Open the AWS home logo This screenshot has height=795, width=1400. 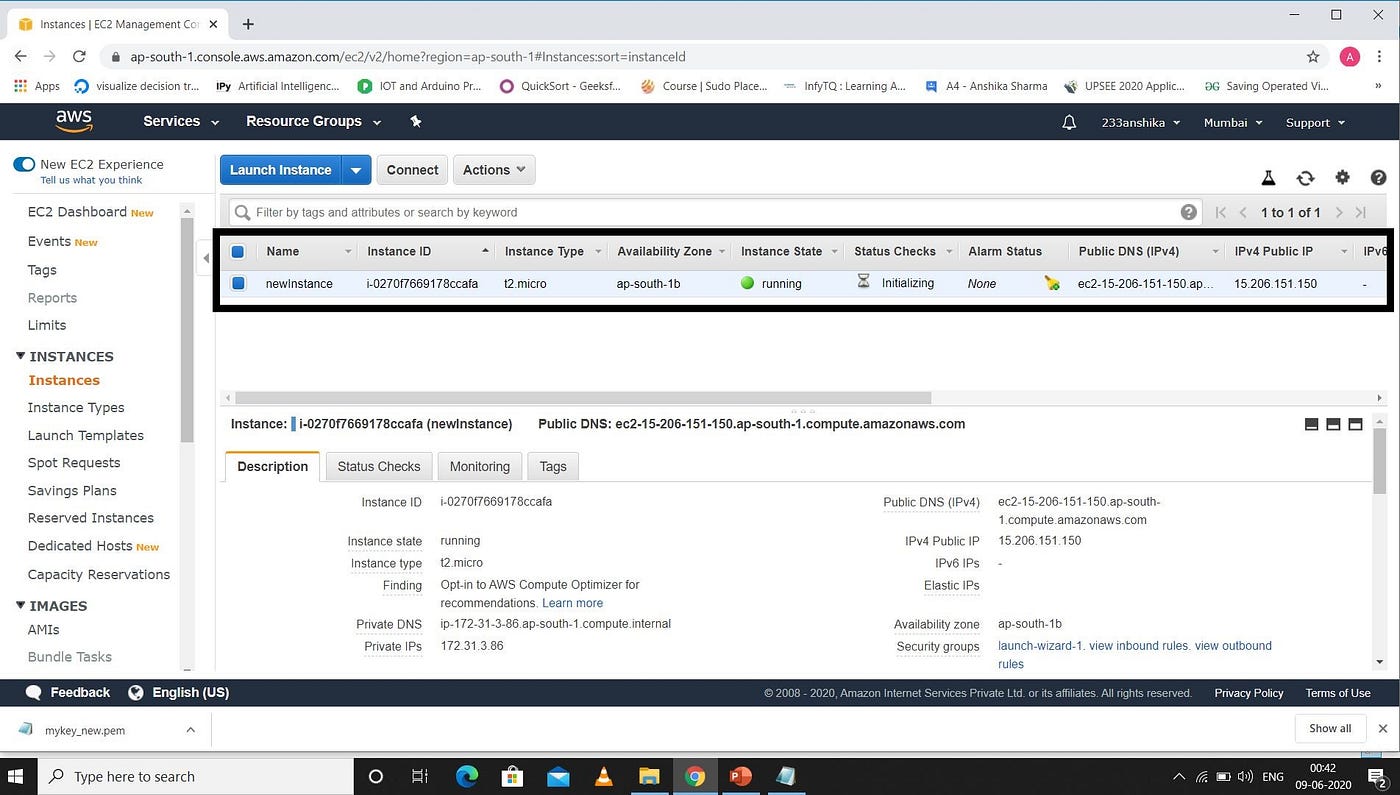point(74,121)
